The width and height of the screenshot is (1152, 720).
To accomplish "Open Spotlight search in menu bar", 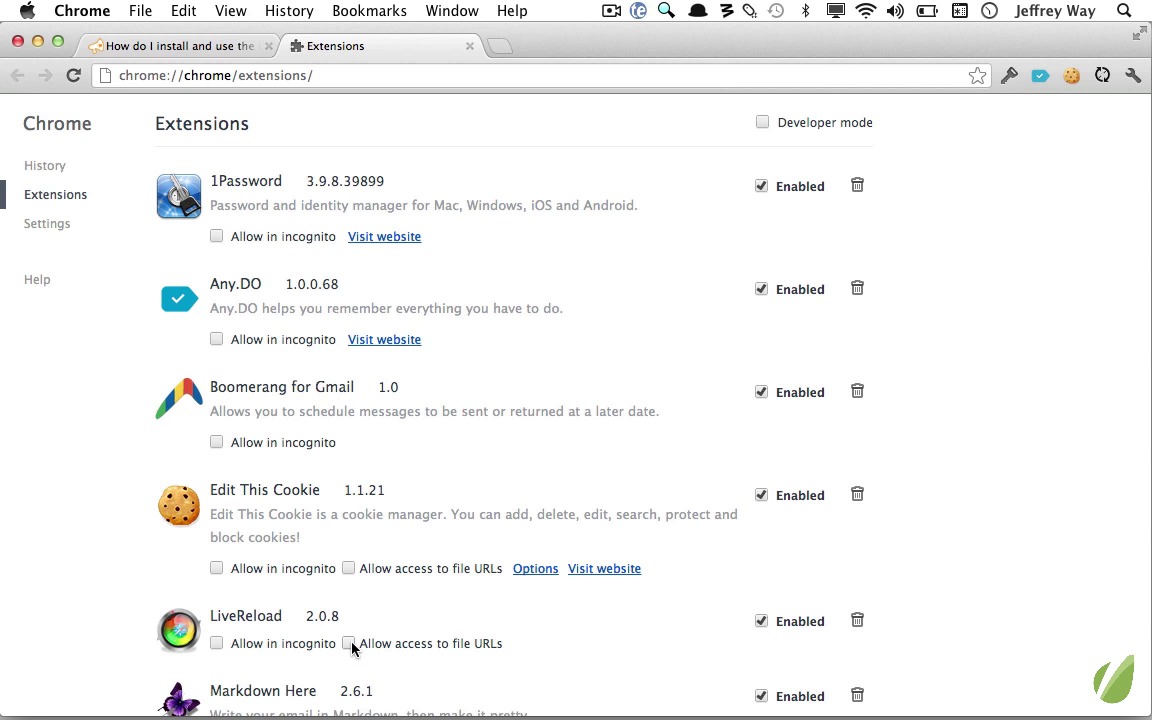I will (1123, 10).
